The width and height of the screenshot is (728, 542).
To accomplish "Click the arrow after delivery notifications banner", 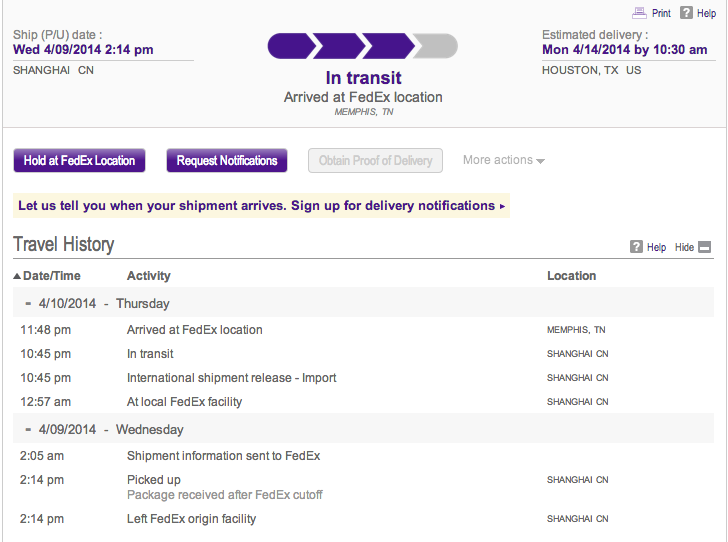I will [x=502, y=206].
